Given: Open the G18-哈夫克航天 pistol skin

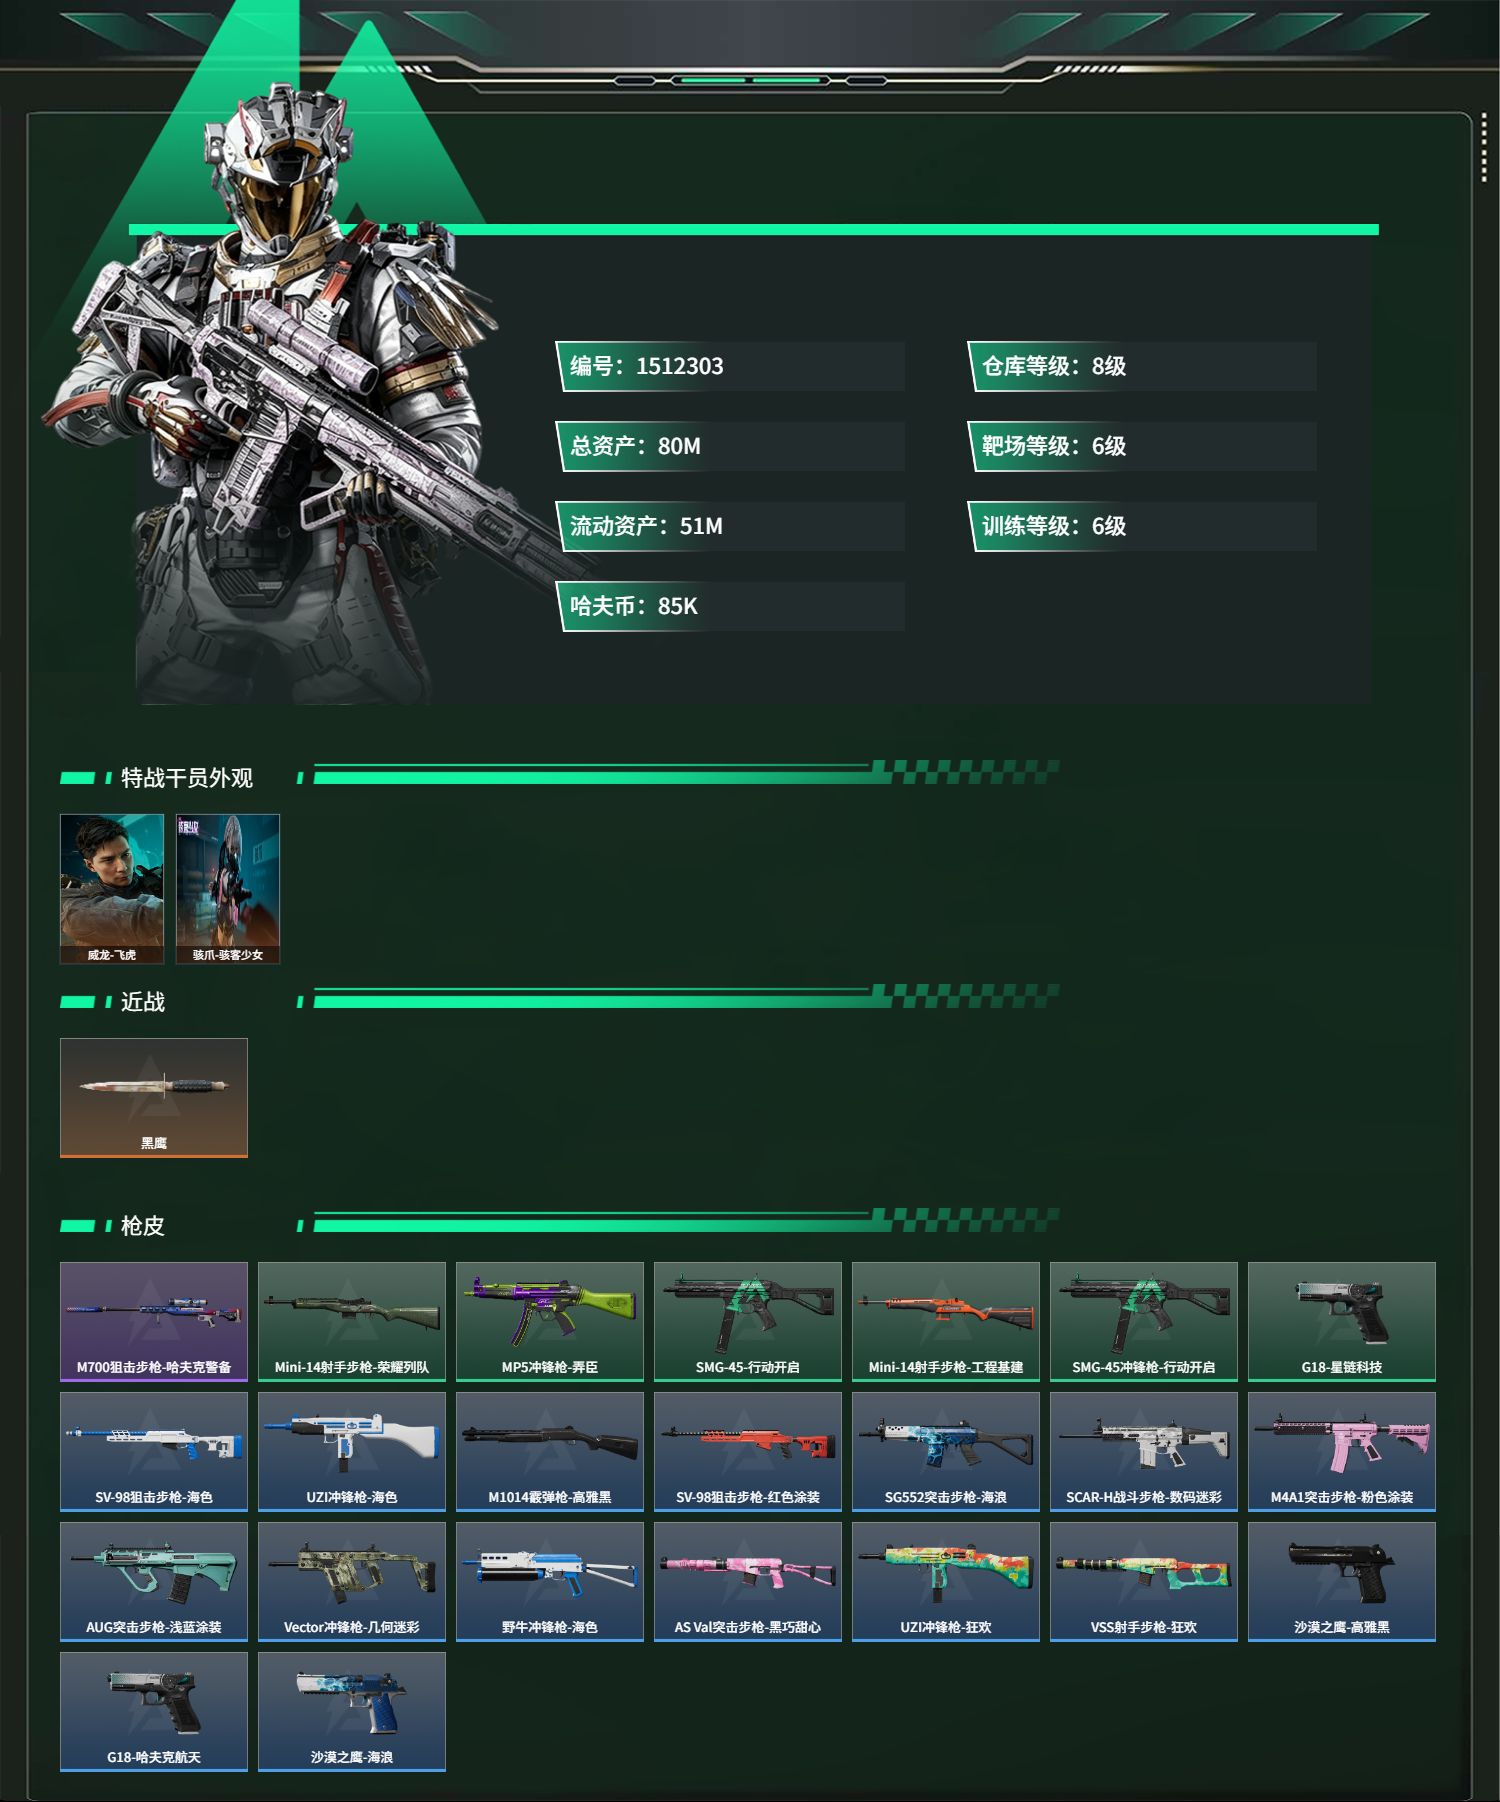Looking at the screenshot, I should tap(154, 1711).
